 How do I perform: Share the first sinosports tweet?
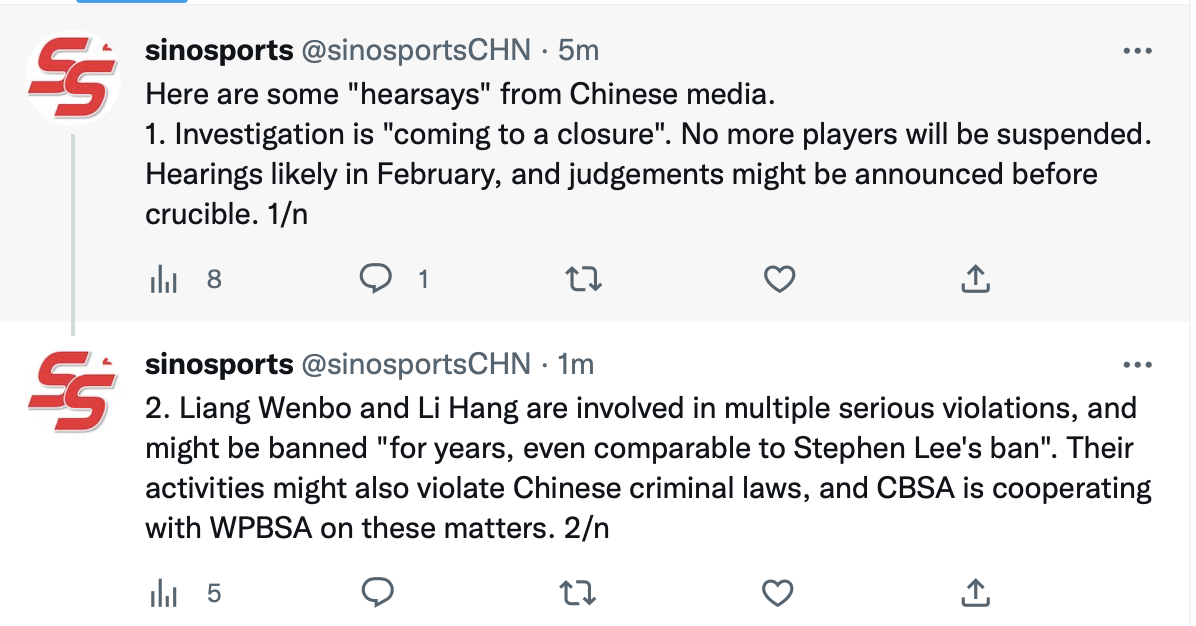[975, 281]
